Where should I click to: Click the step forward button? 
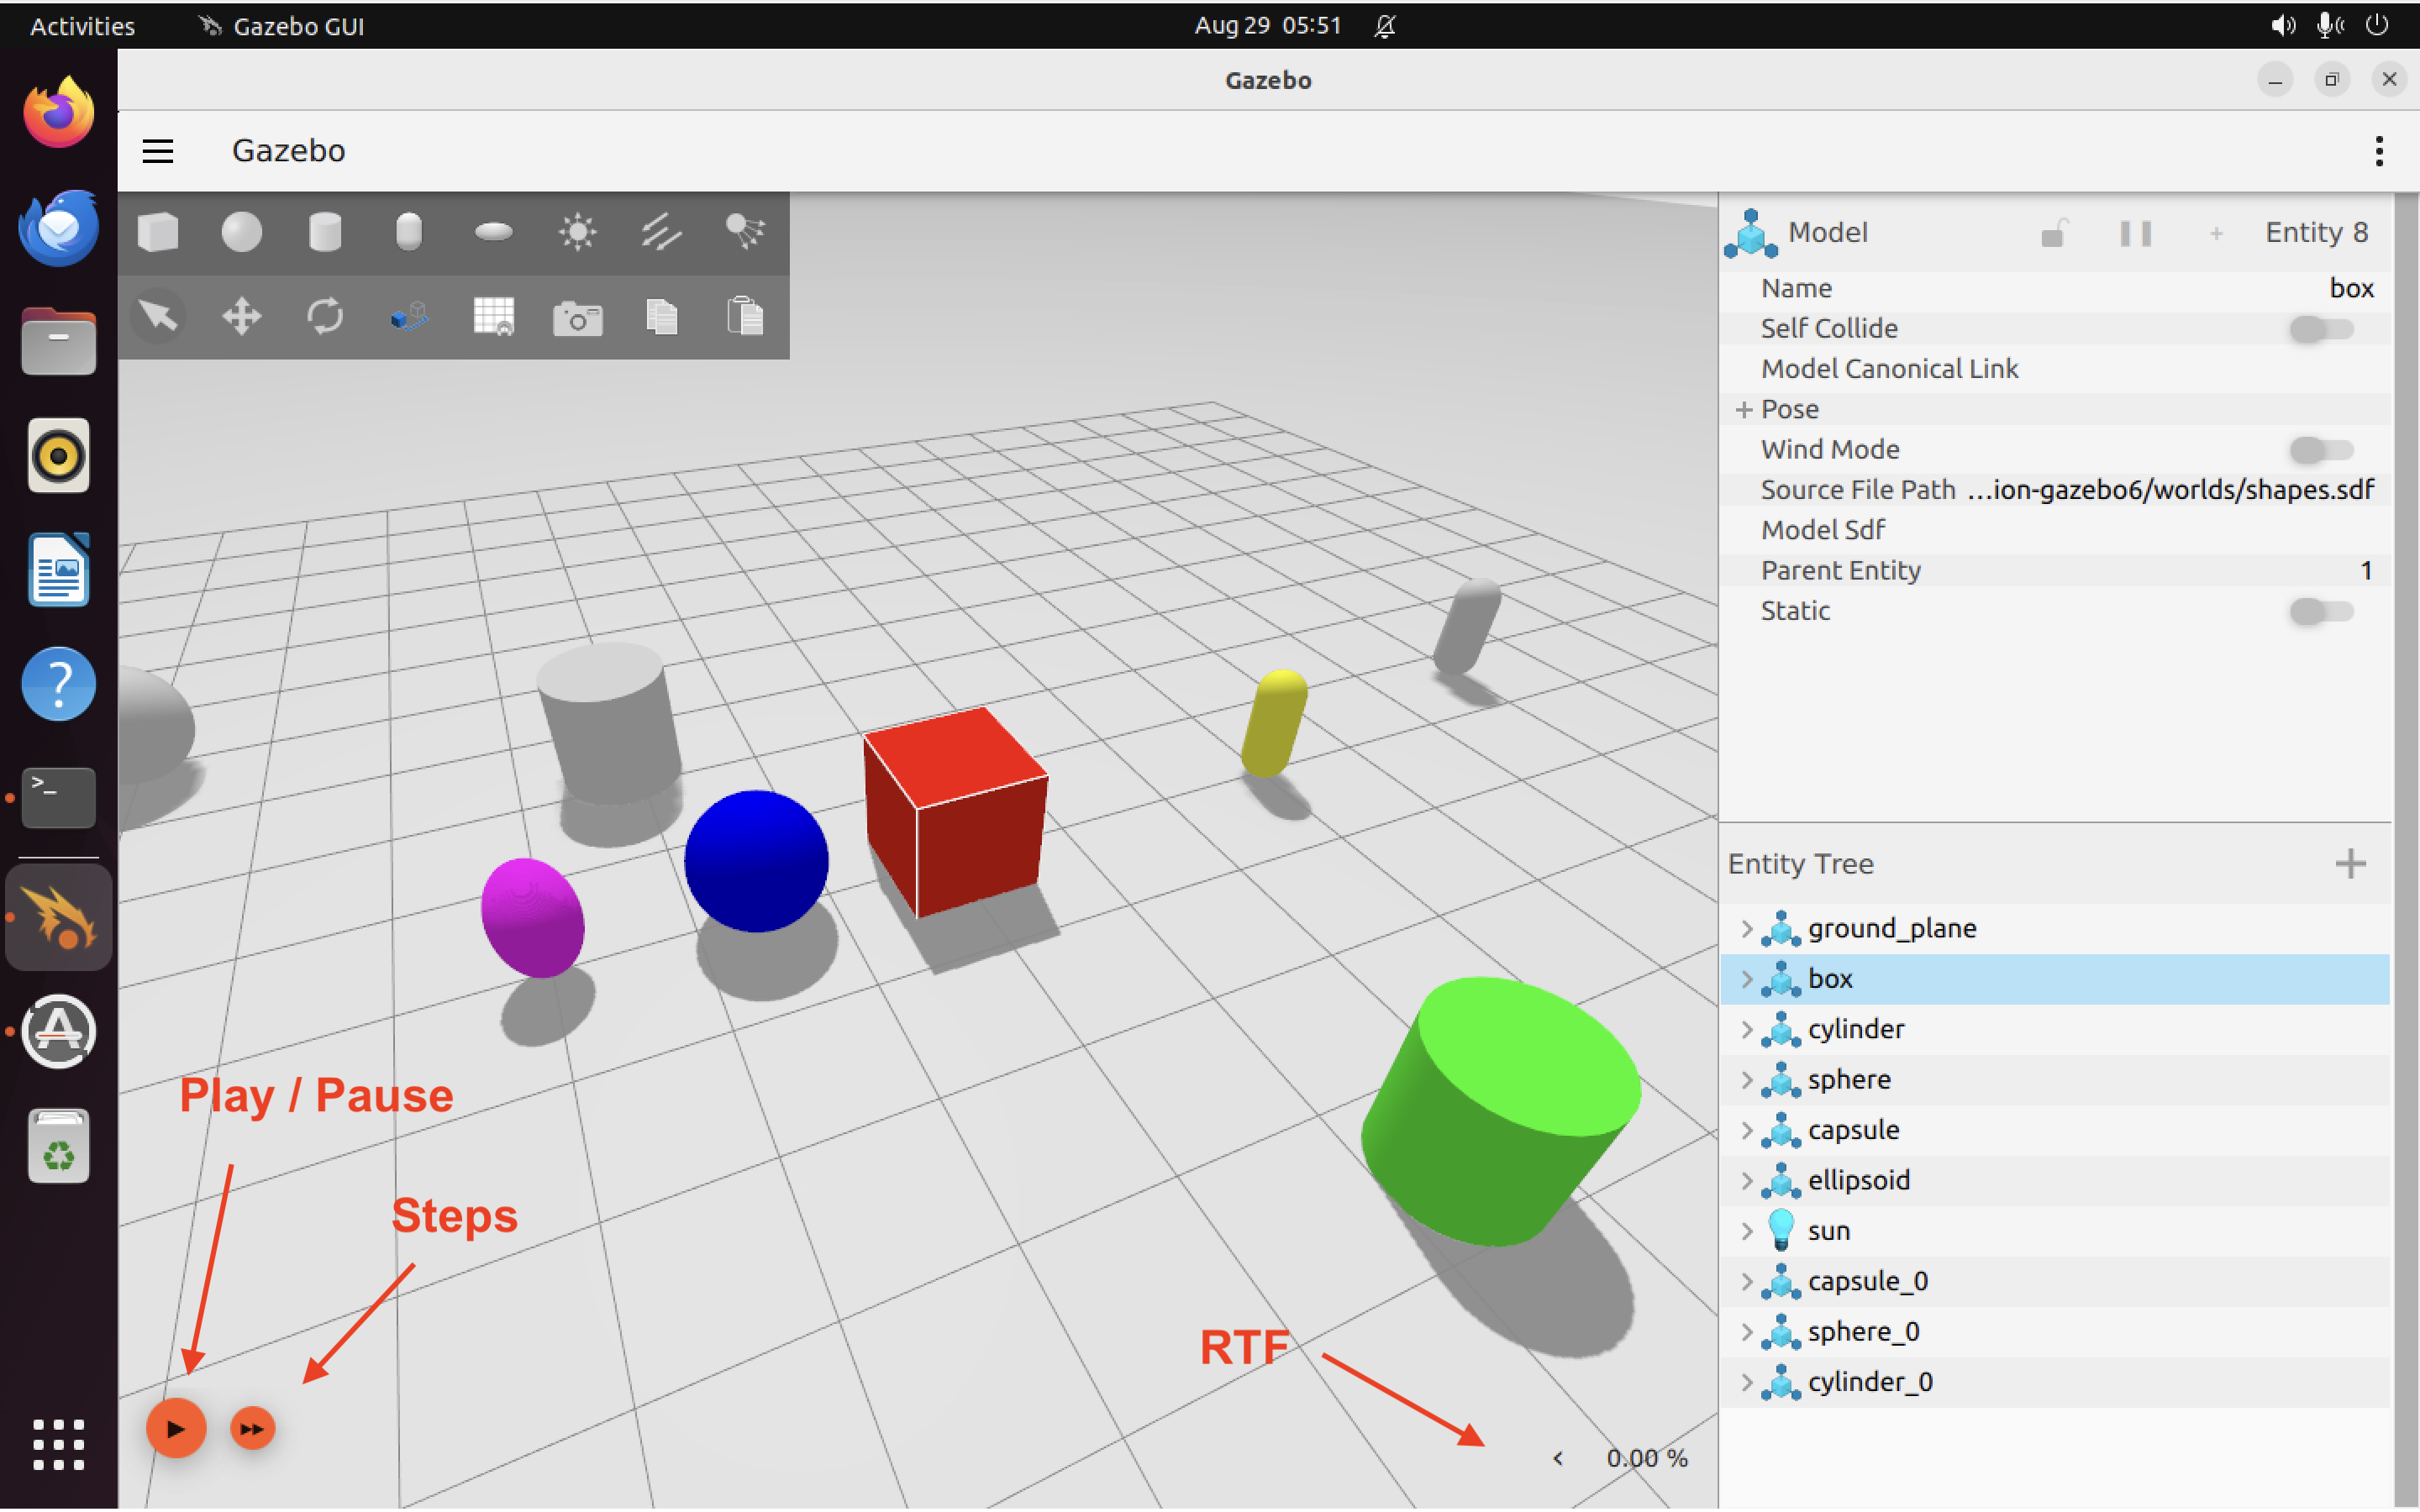(252, 1428)
